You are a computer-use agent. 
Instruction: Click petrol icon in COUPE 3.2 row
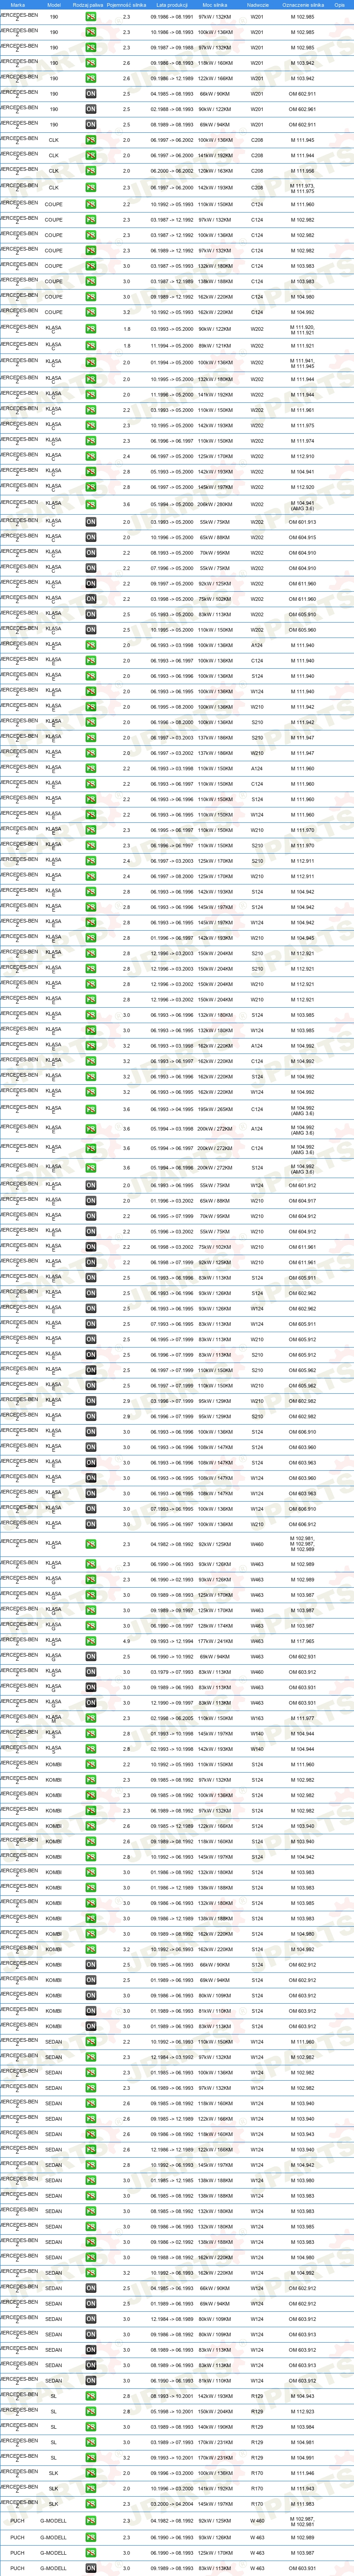pyautogui.click(x=91, y=312)
